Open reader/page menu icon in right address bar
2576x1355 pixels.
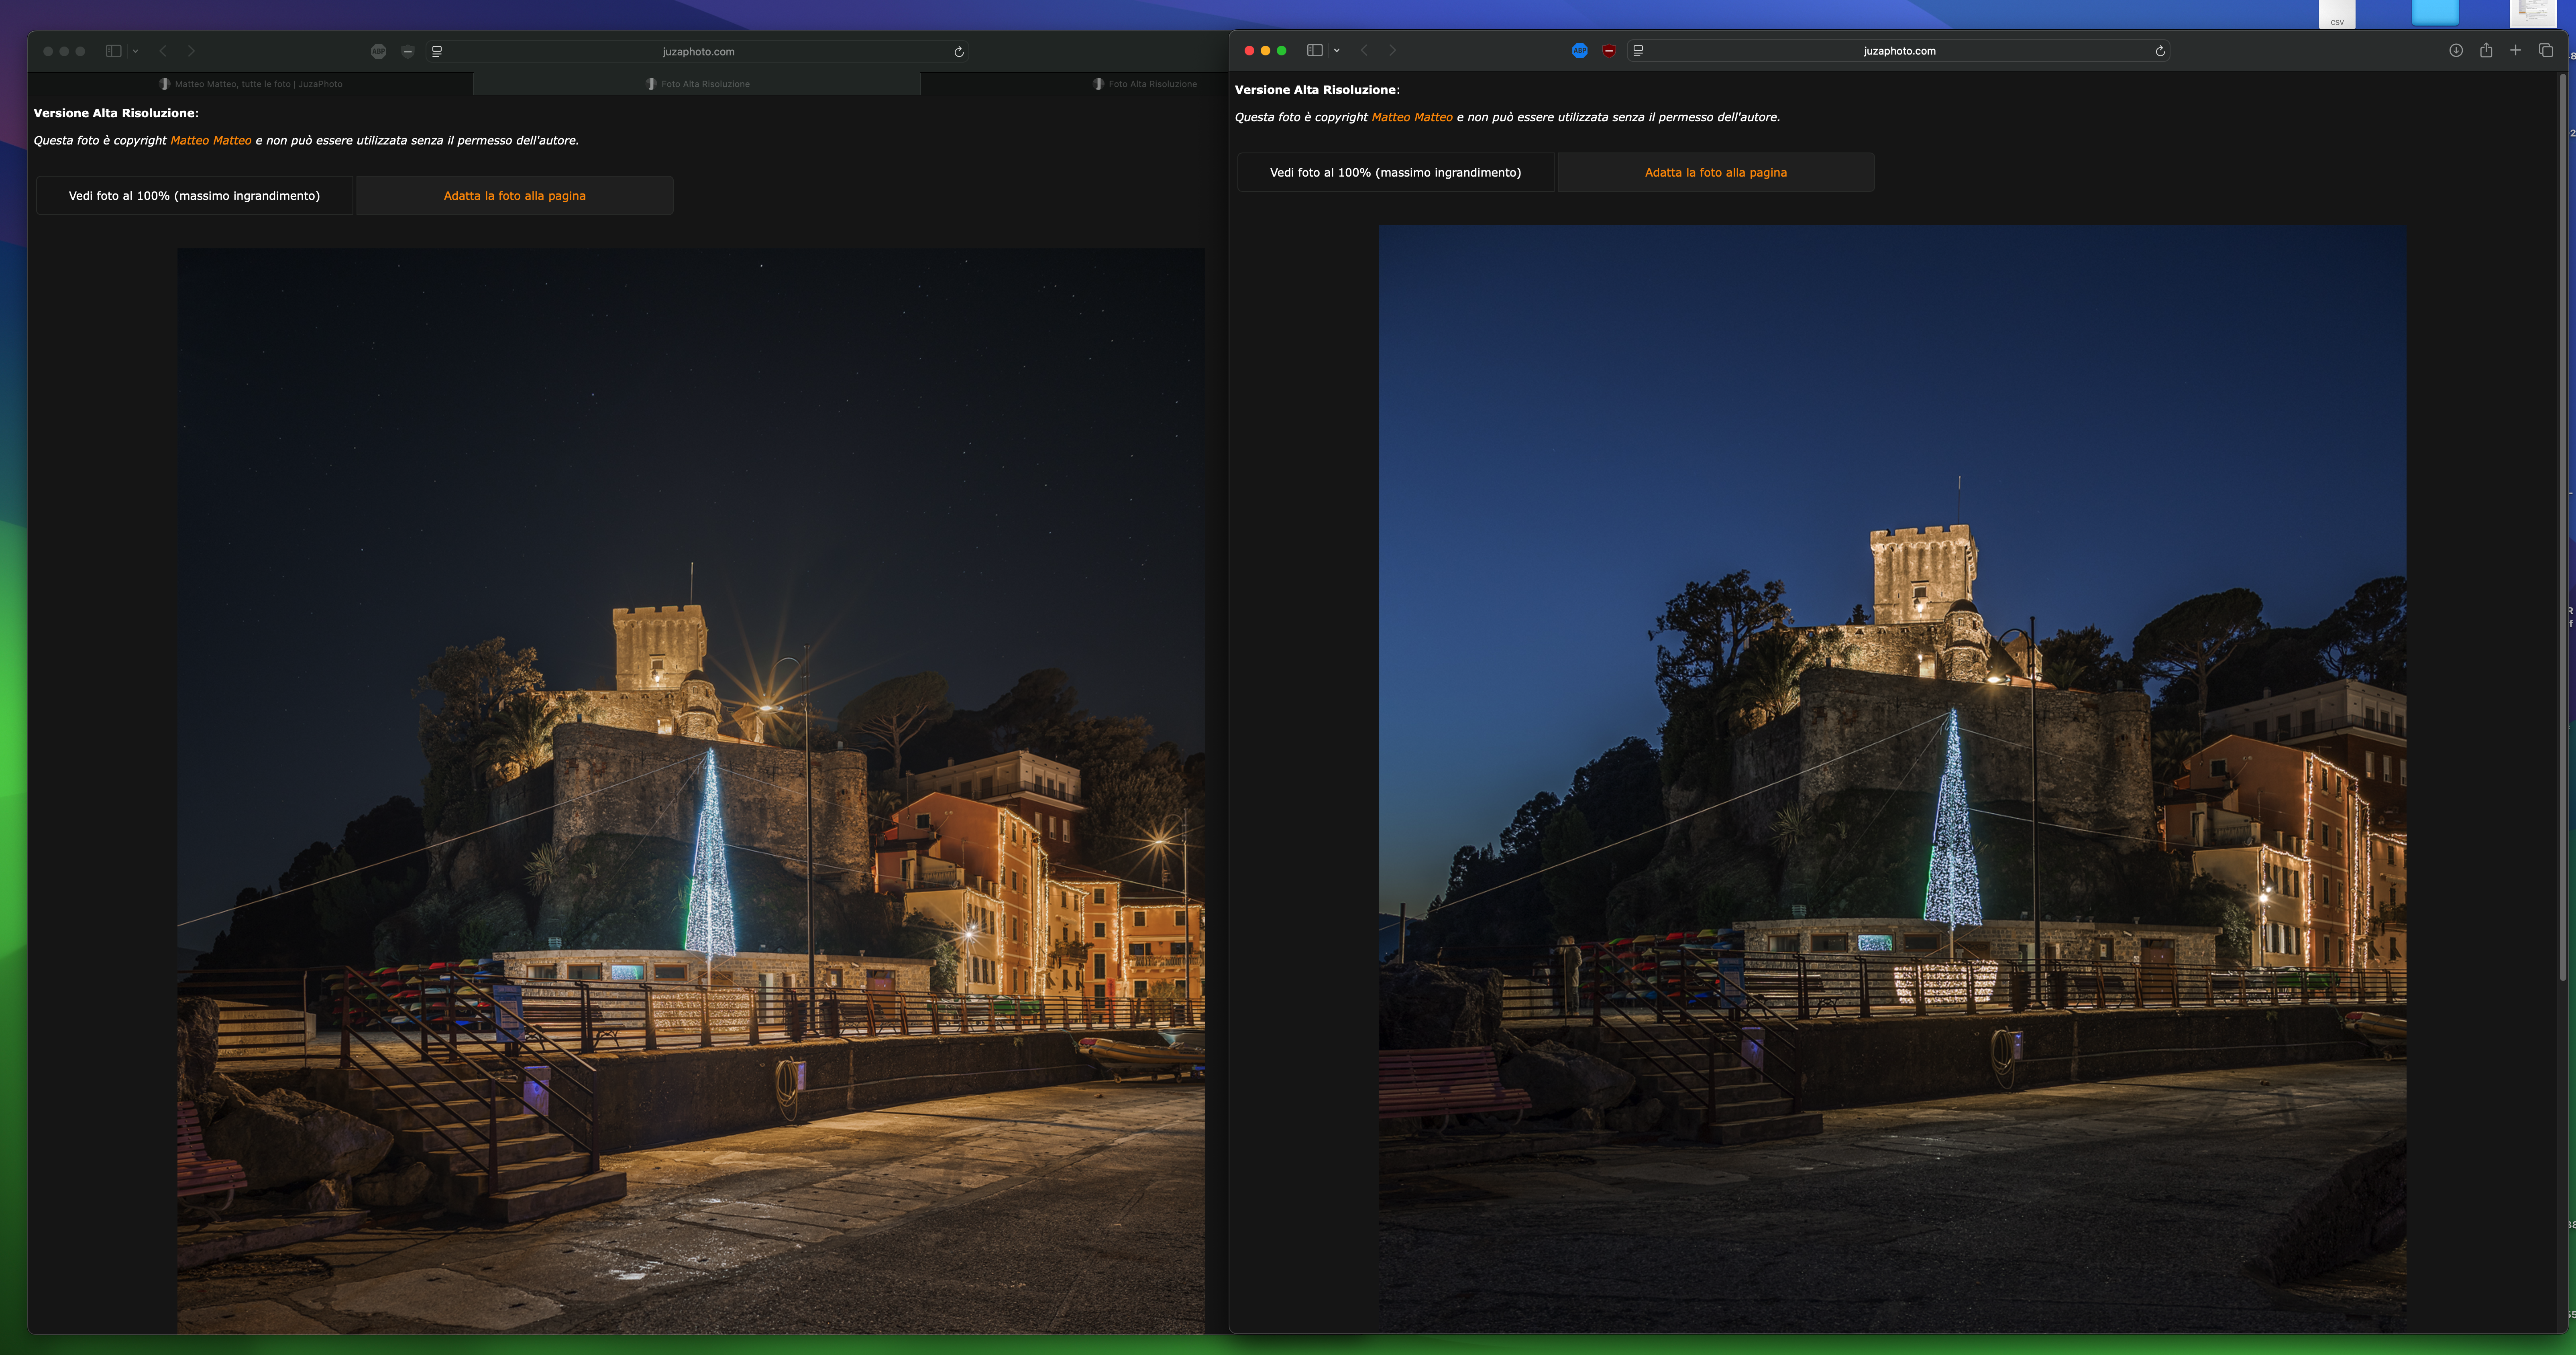coord(1638,51)
